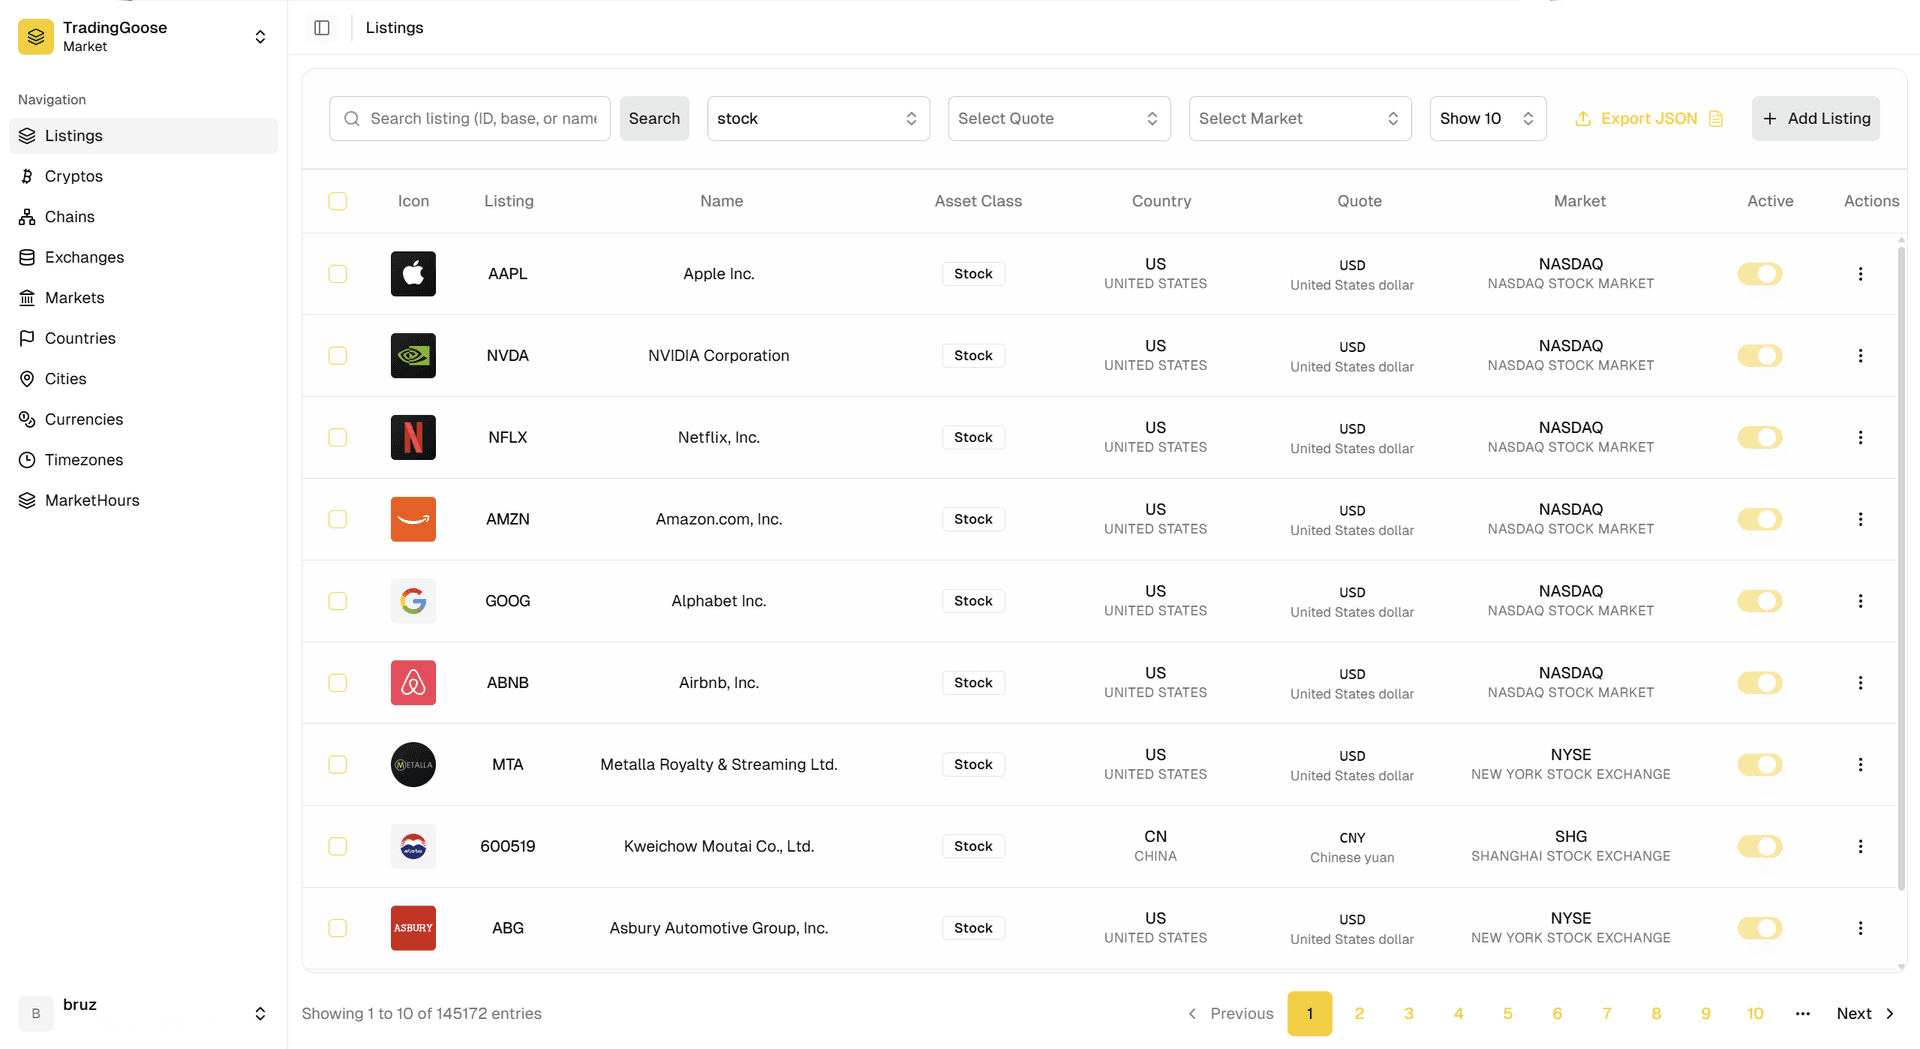This screenshot has height=1049, width=1920.
Task: Open the Select Market dropdown
Action: (1300, 119)
